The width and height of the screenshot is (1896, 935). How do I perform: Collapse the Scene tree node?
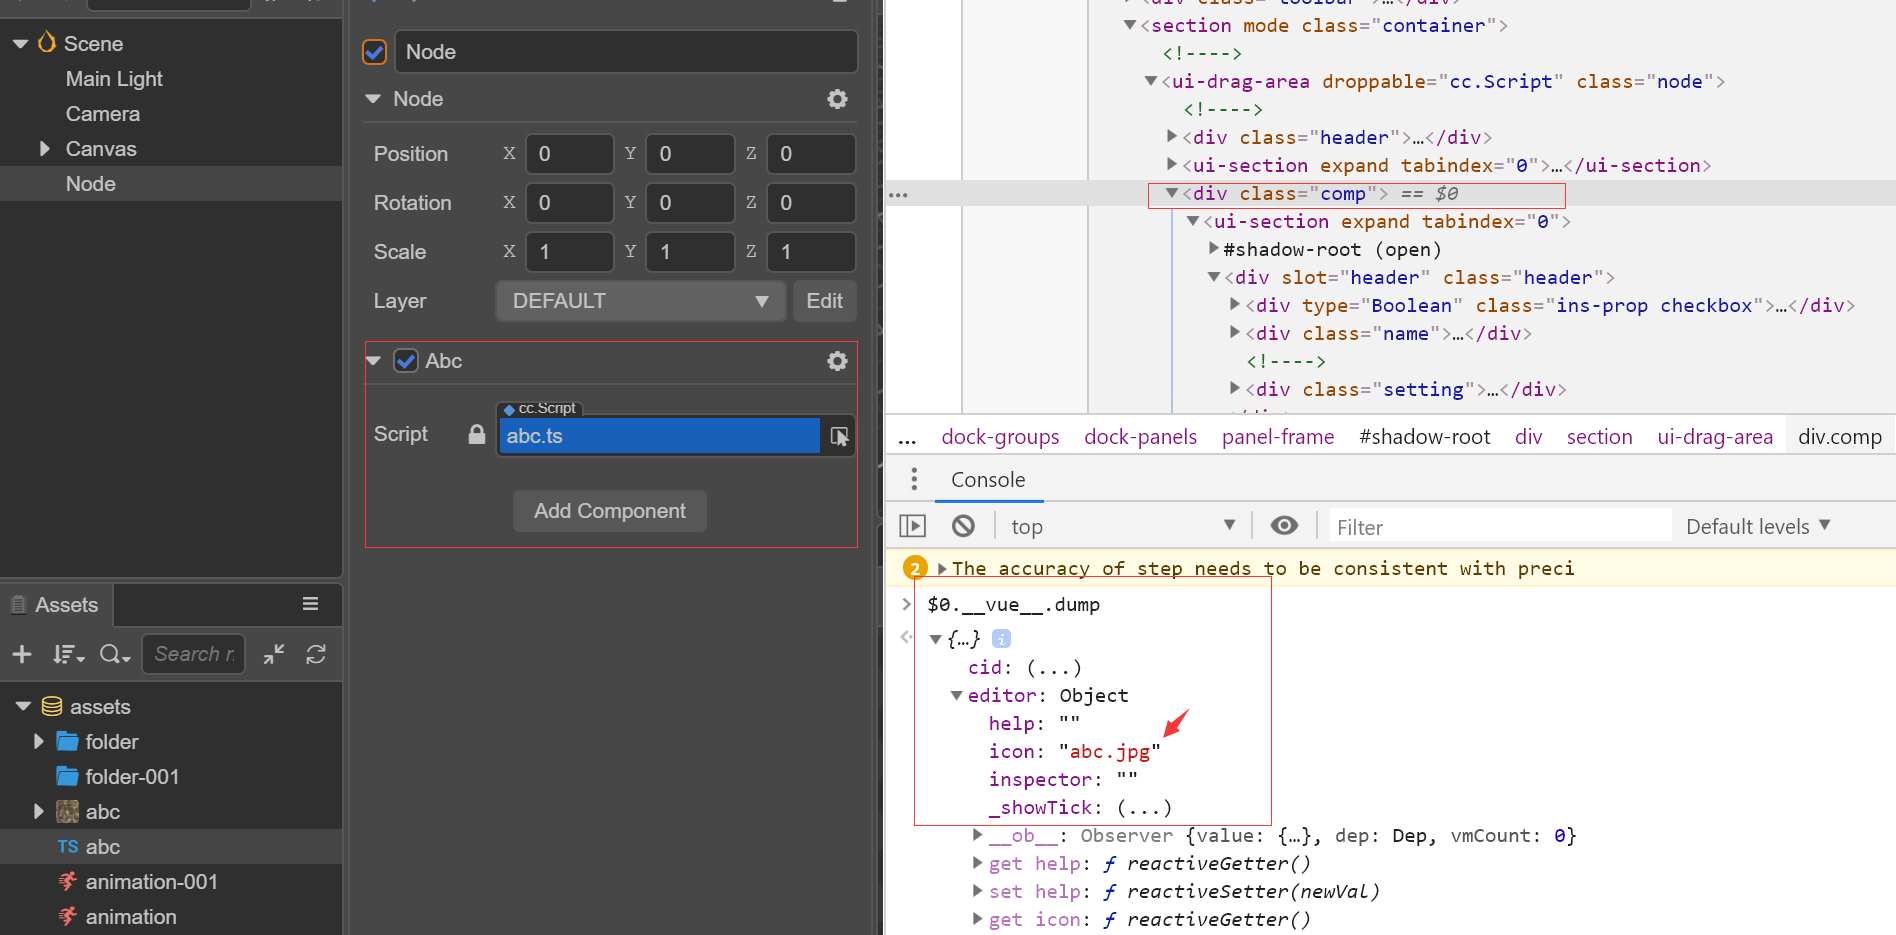pyautogui.click(x=20, y=44)
